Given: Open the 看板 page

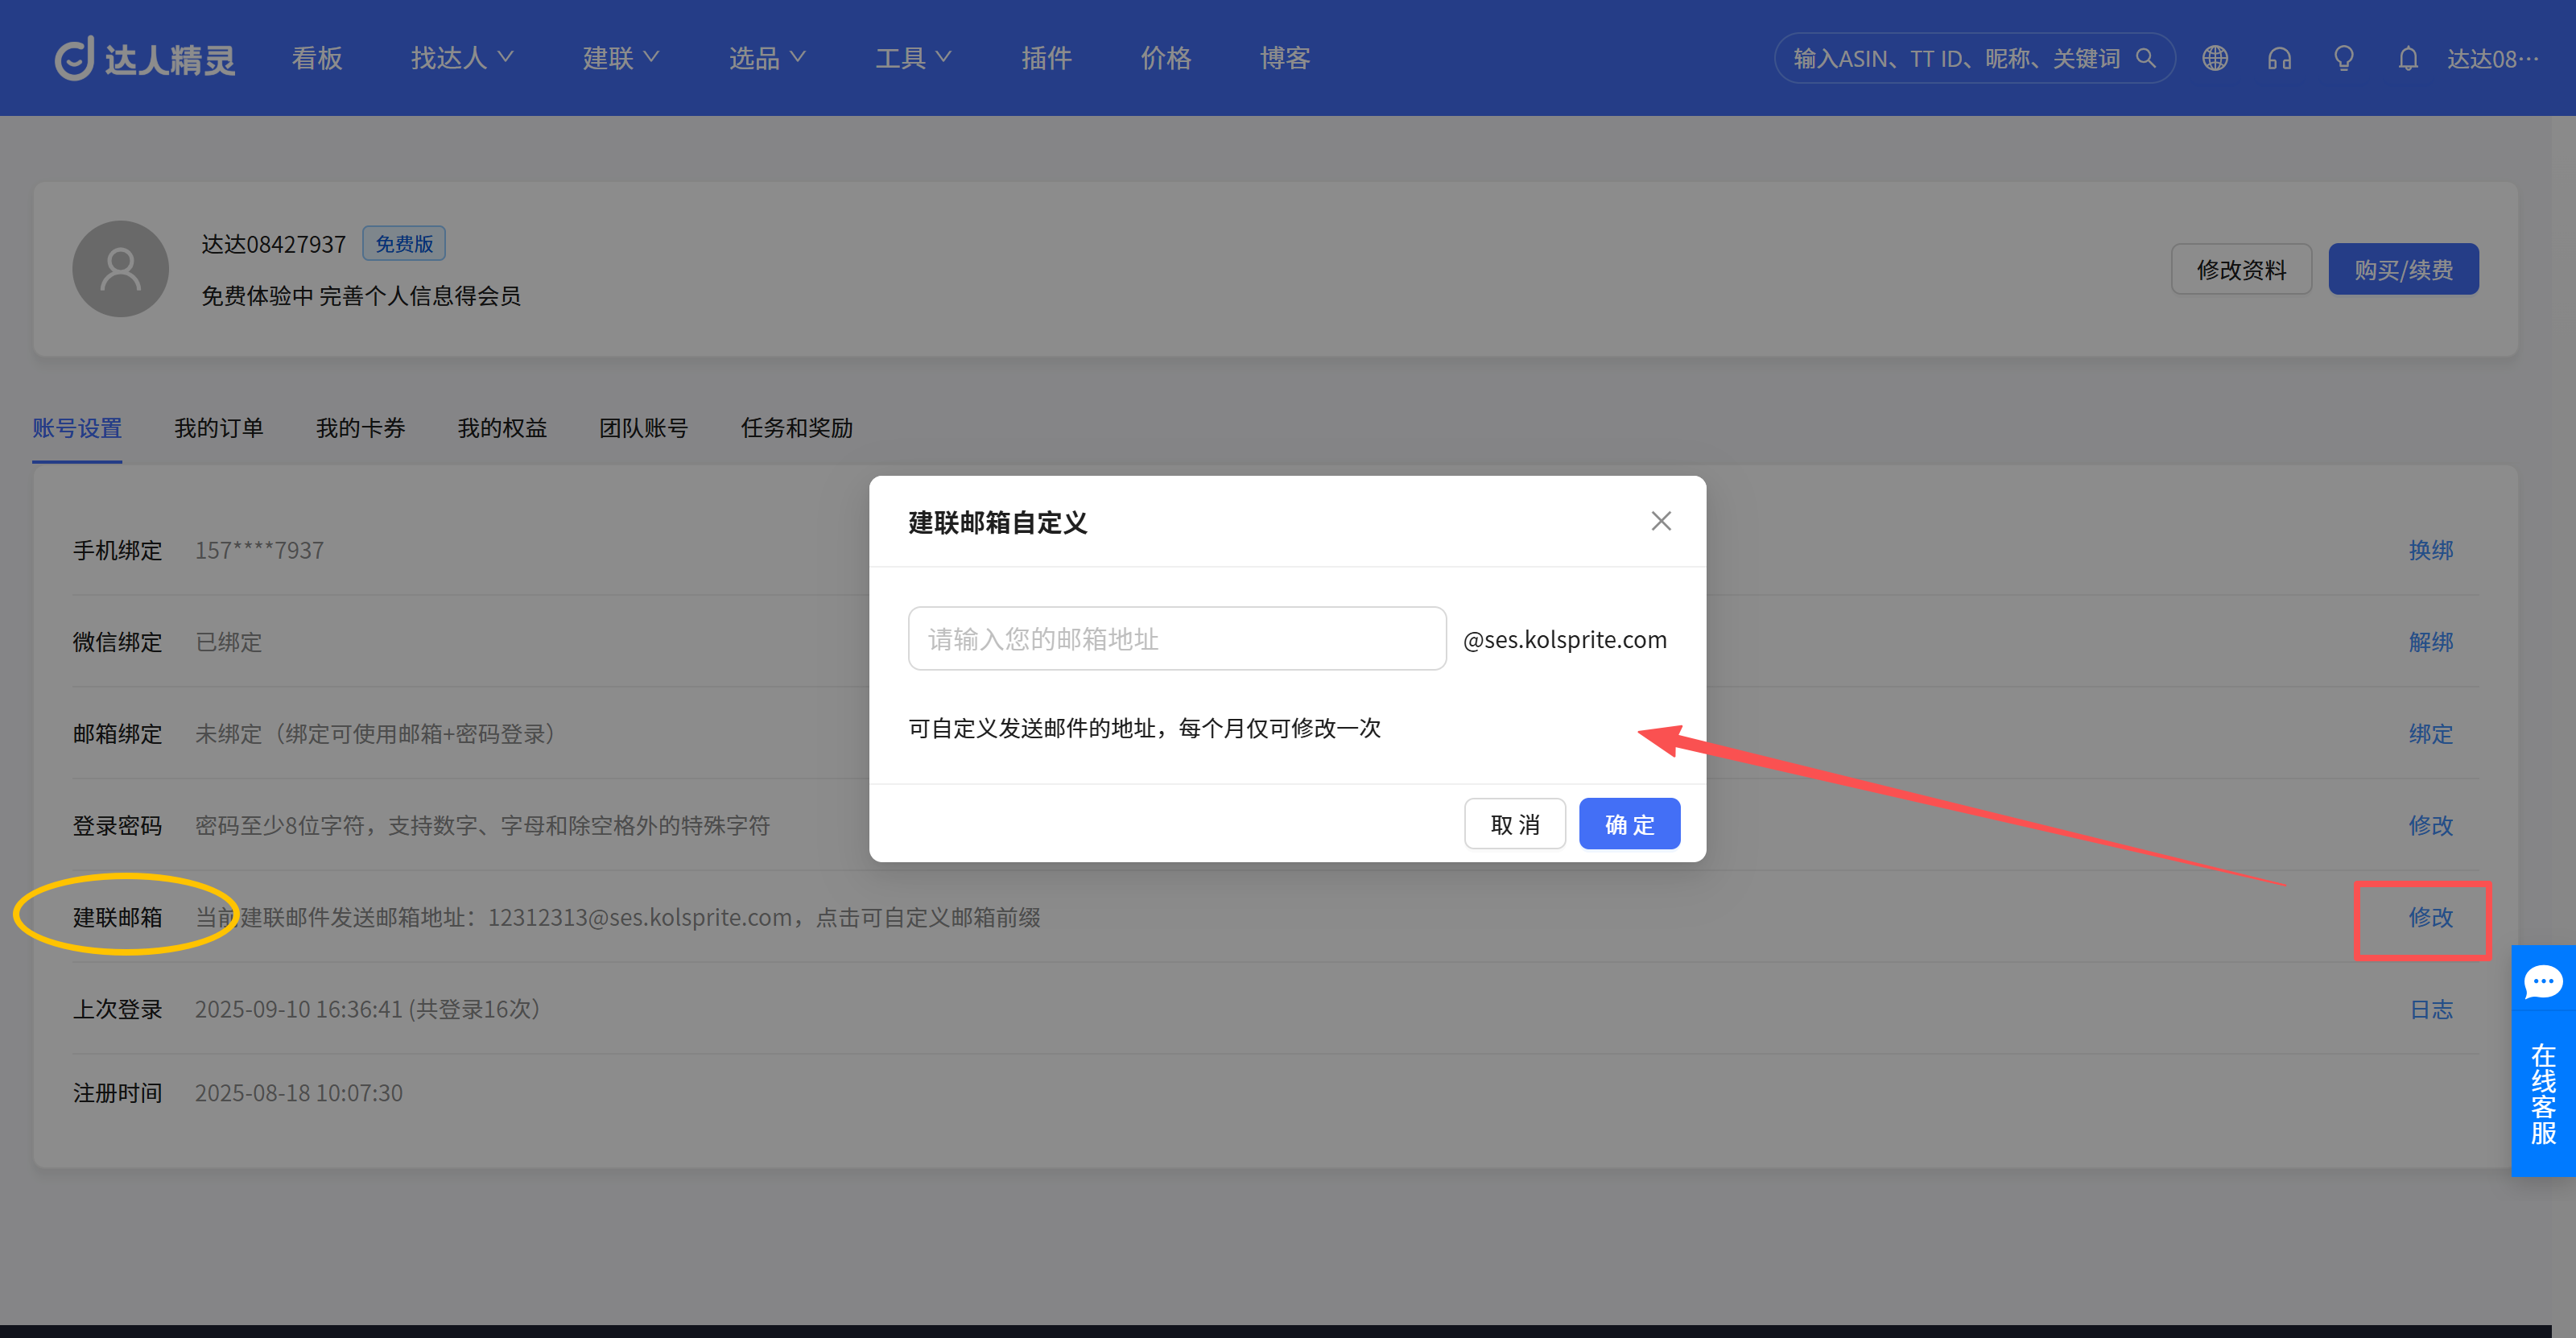Looking at the screenshot, I should 317,58.
